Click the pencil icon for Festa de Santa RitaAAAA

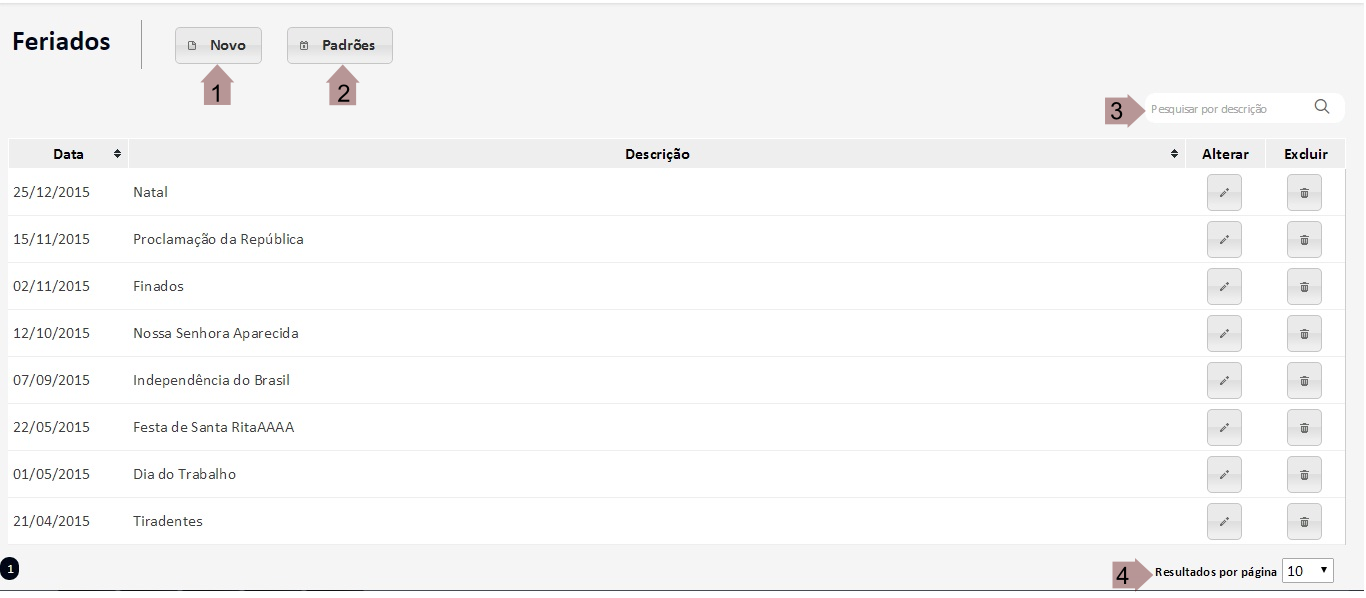1224,428
